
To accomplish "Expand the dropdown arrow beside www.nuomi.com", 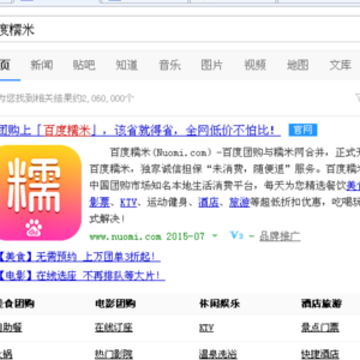I will [215, 236].
